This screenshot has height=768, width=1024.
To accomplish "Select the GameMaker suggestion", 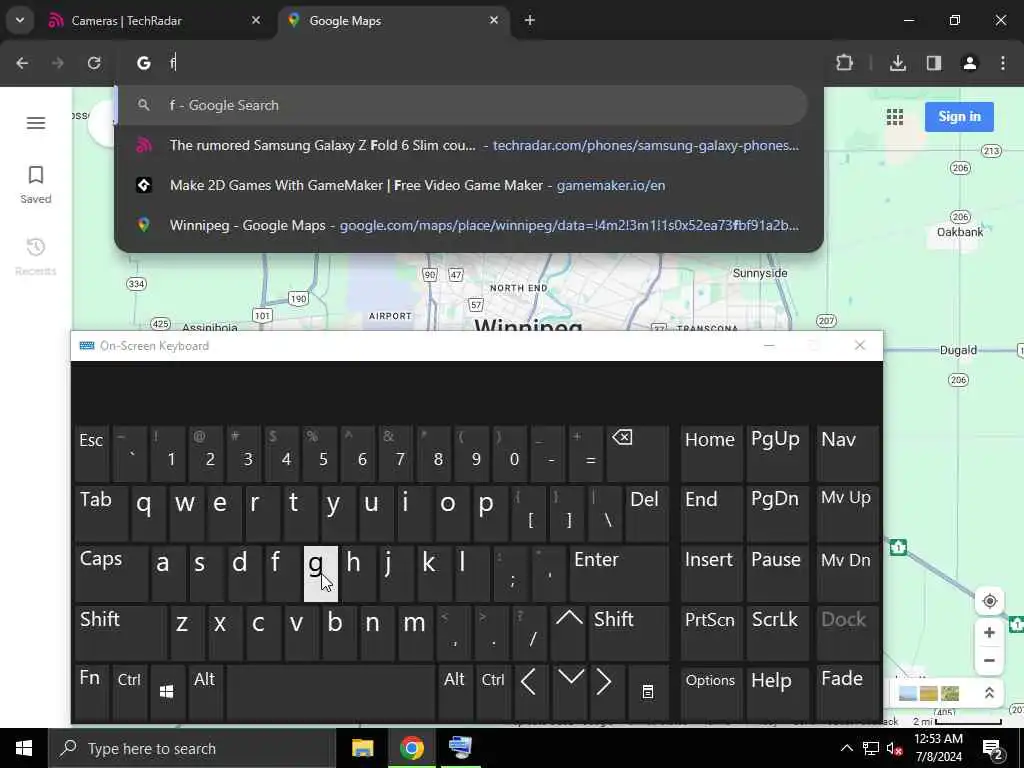I will [x=469, y=185].
